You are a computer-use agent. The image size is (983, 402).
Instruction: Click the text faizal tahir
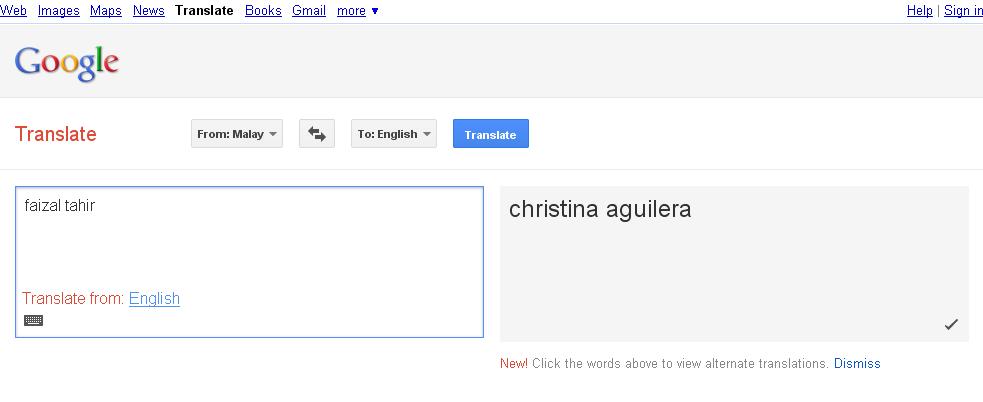[60, 206]
